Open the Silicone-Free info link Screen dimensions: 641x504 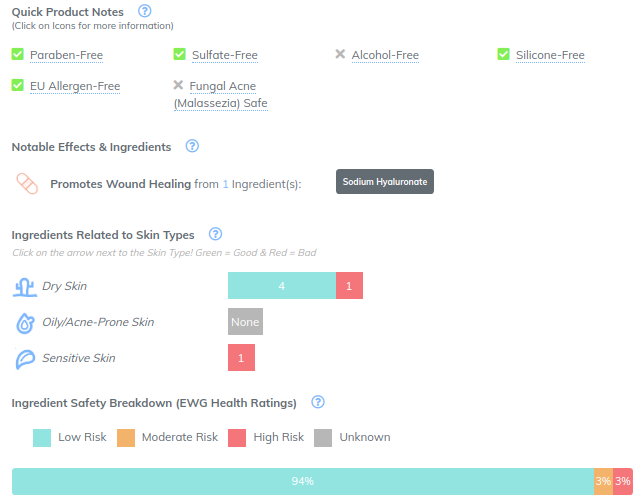coord(550,55)
